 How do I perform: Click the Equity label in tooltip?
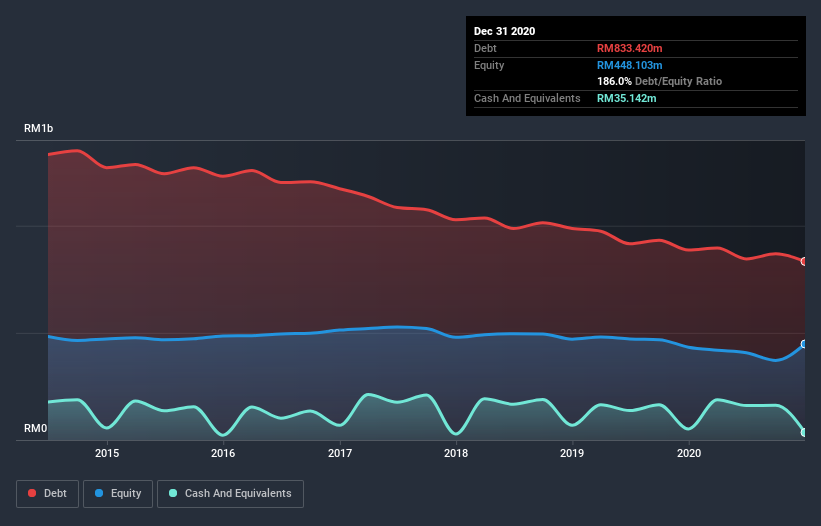coord(489,65)
